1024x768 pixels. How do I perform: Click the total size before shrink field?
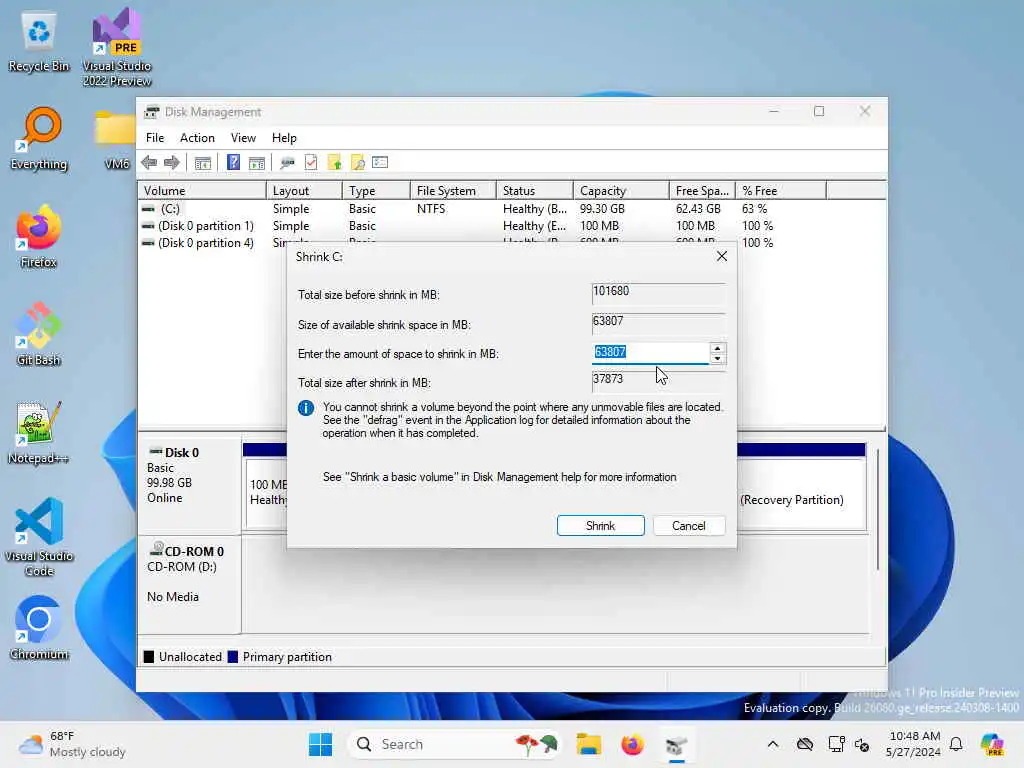[x=658, y=293]
